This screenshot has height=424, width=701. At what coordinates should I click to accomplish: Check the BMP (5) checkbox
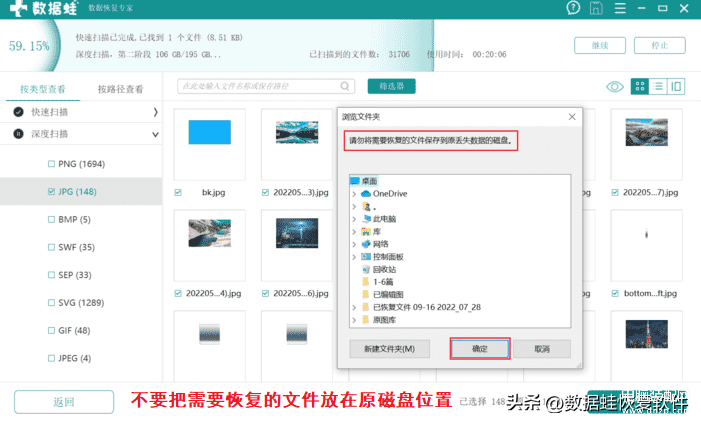(51, 220)
